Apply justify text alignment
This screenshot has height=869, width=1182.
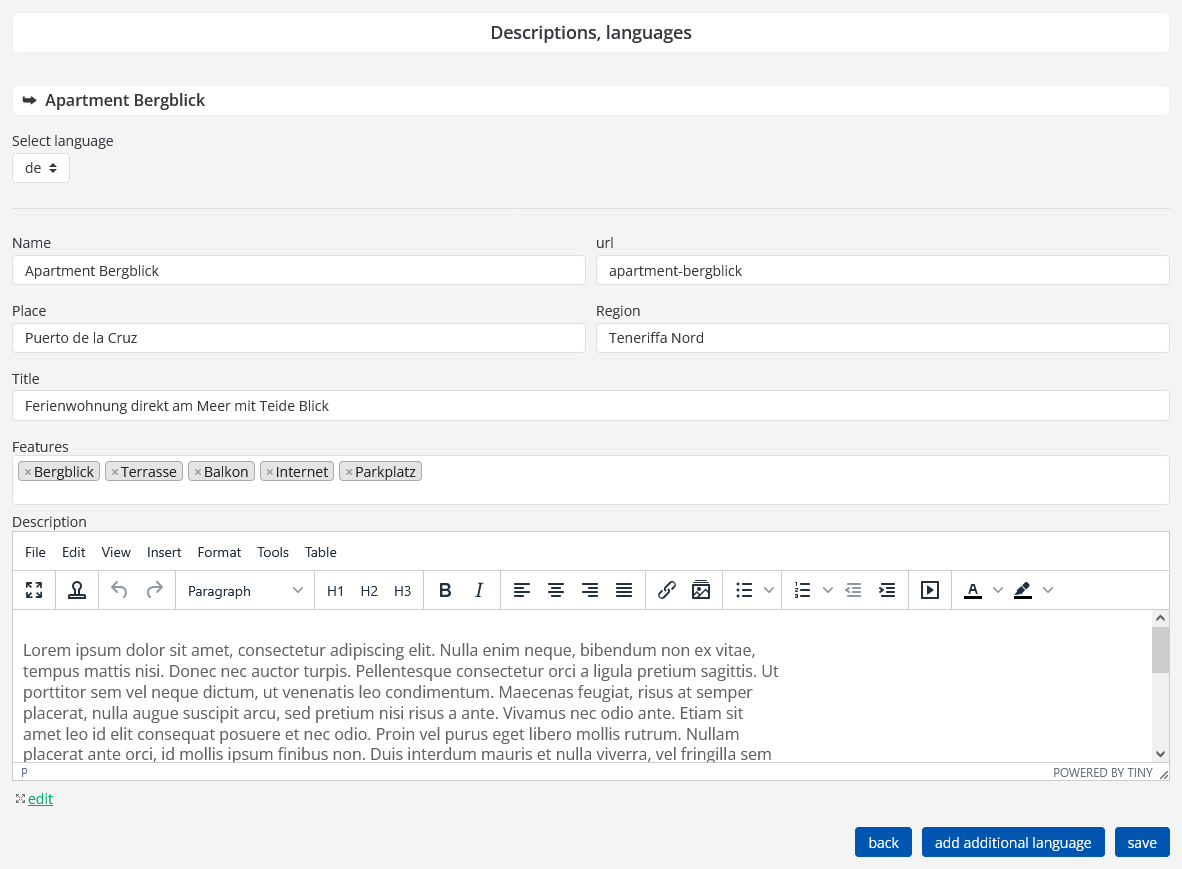pyautogui.click(x=624, y=590)
